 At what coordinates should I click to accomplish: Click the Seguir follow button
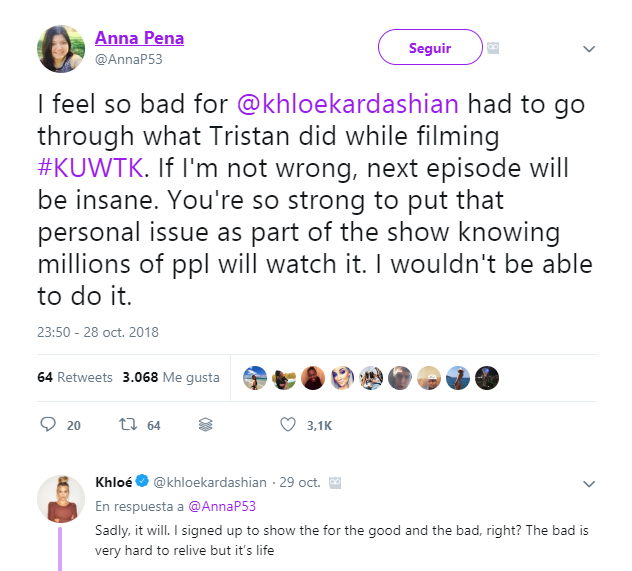(429, 48)
